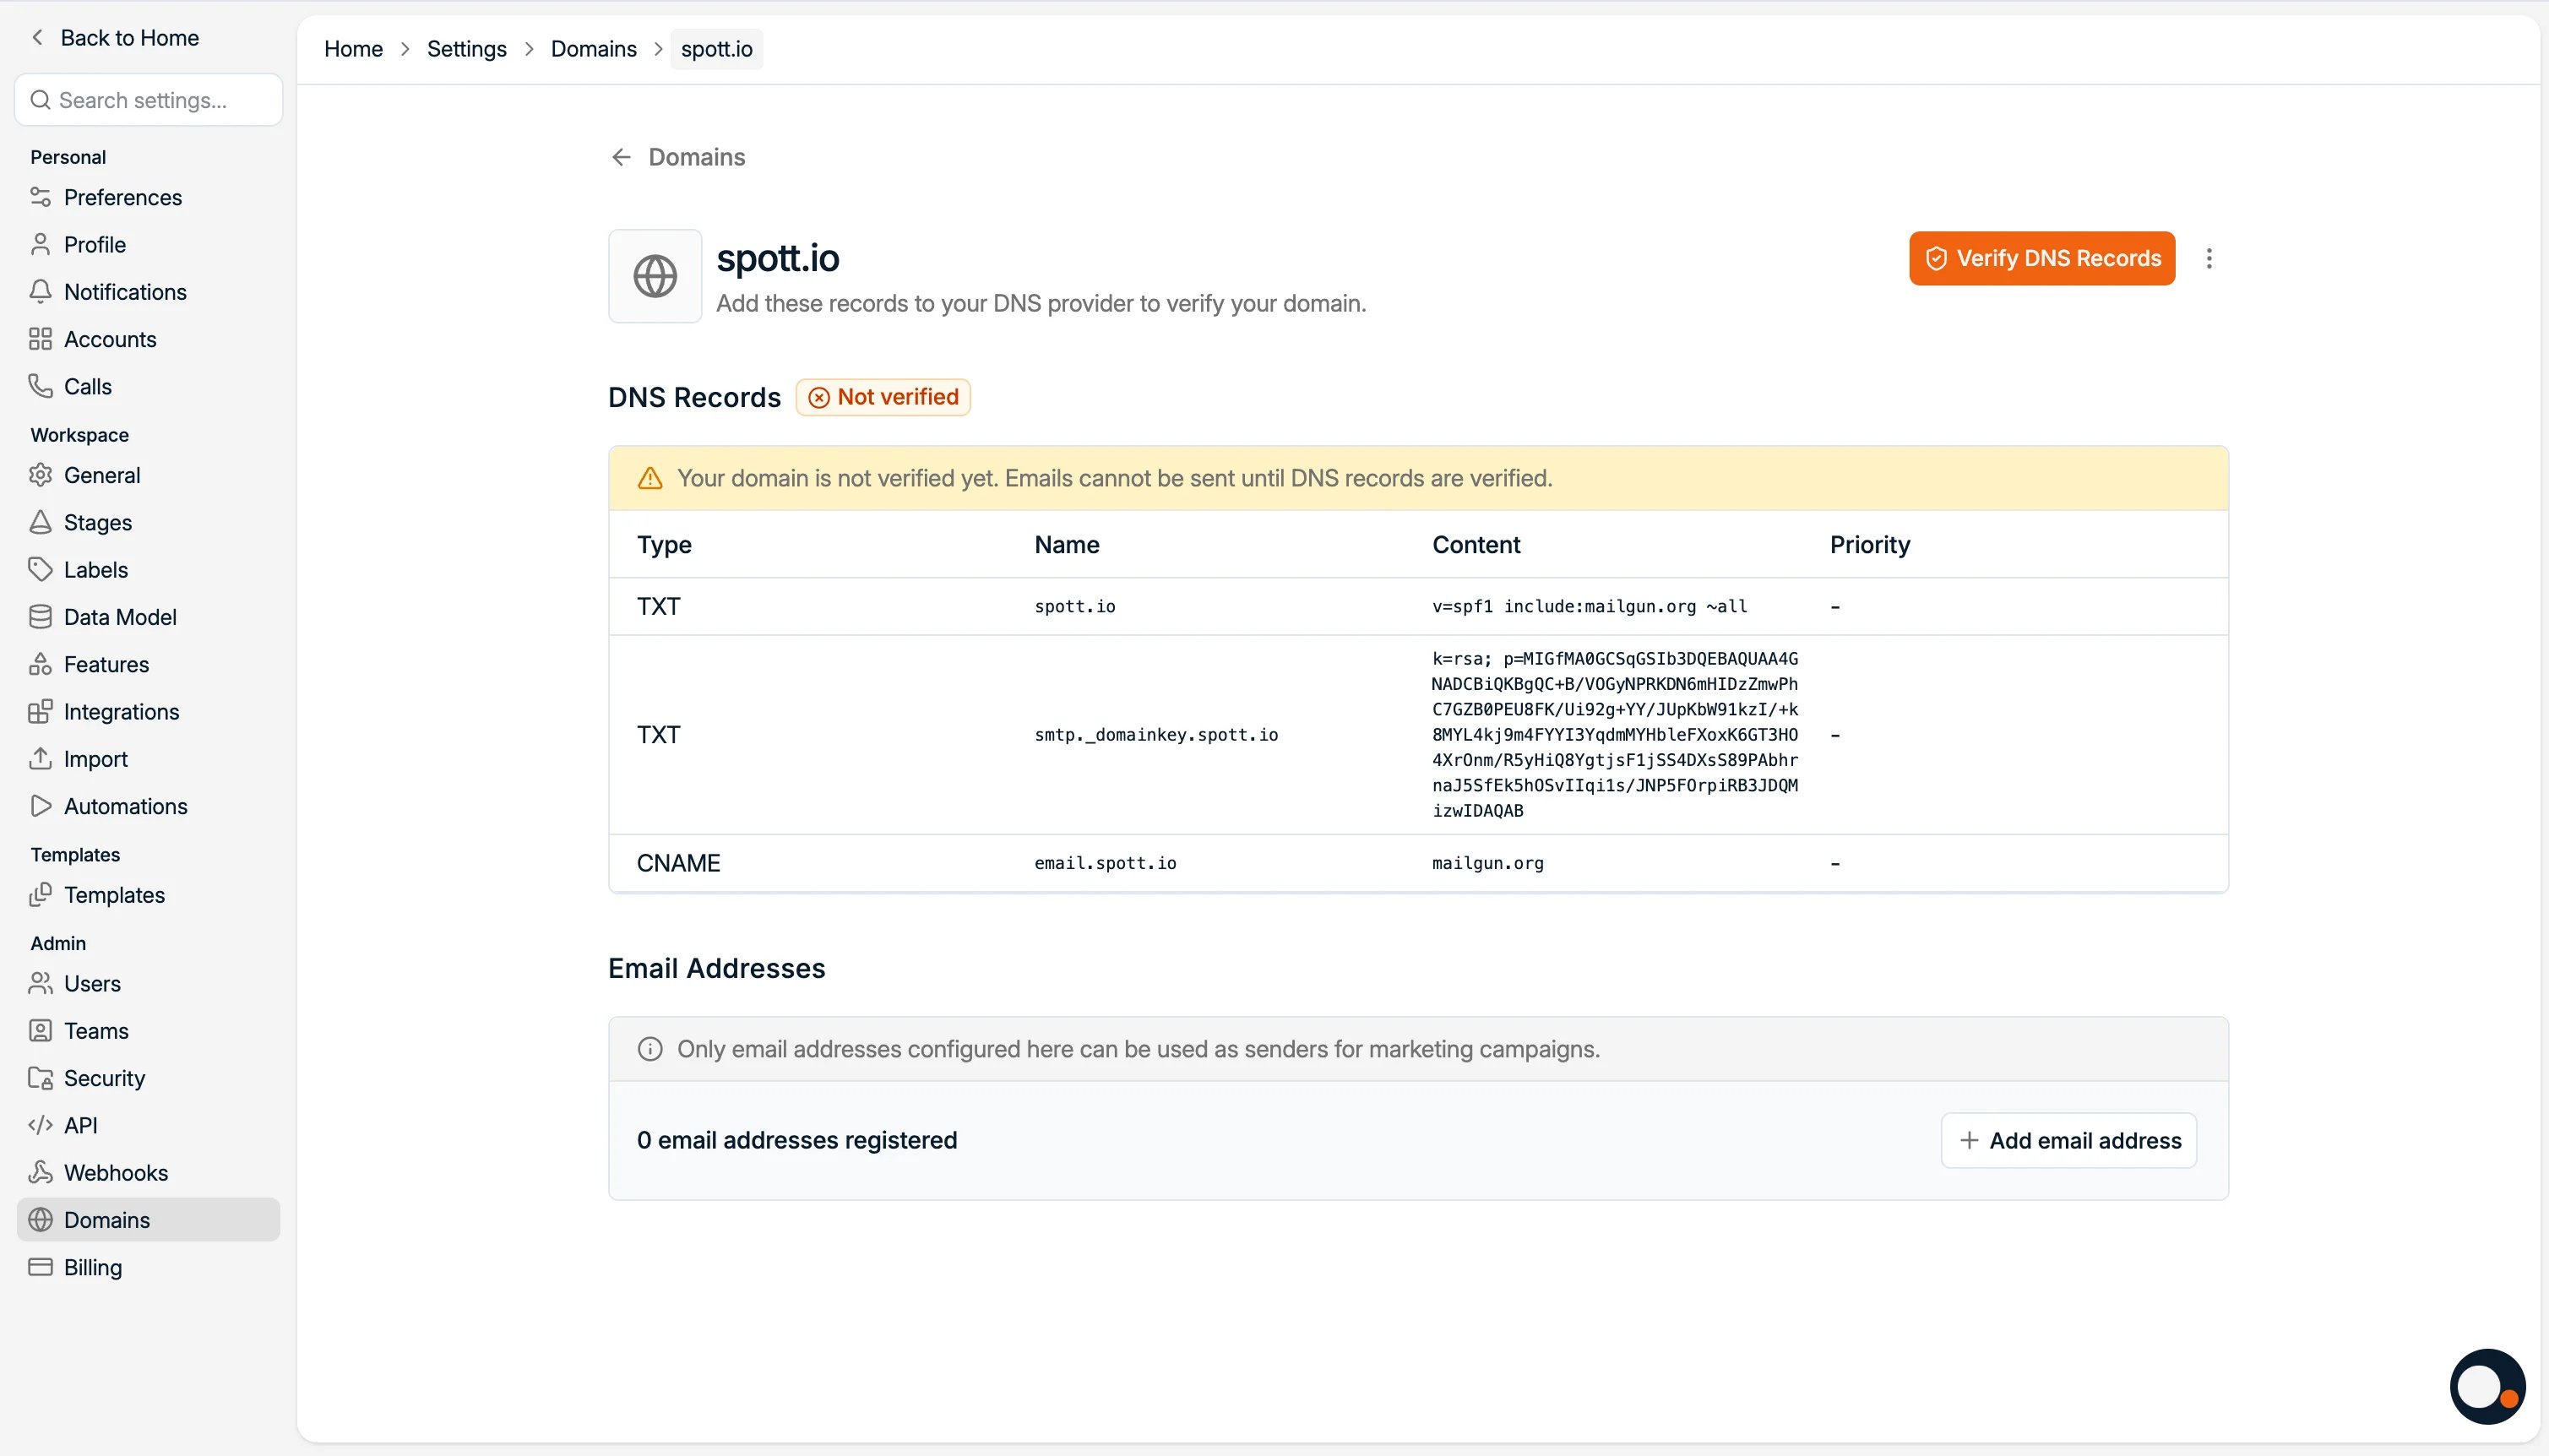Click the info icon in email addresses notice
2549x1456 pixels.
point(650,1049)
